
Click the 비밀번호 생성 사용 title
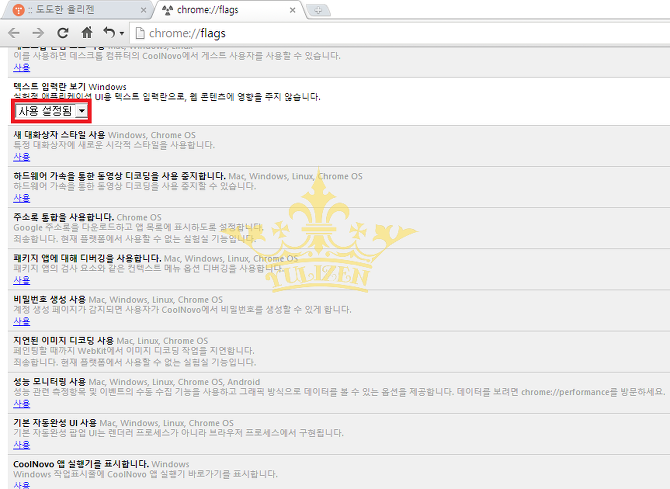click(50, 299)
